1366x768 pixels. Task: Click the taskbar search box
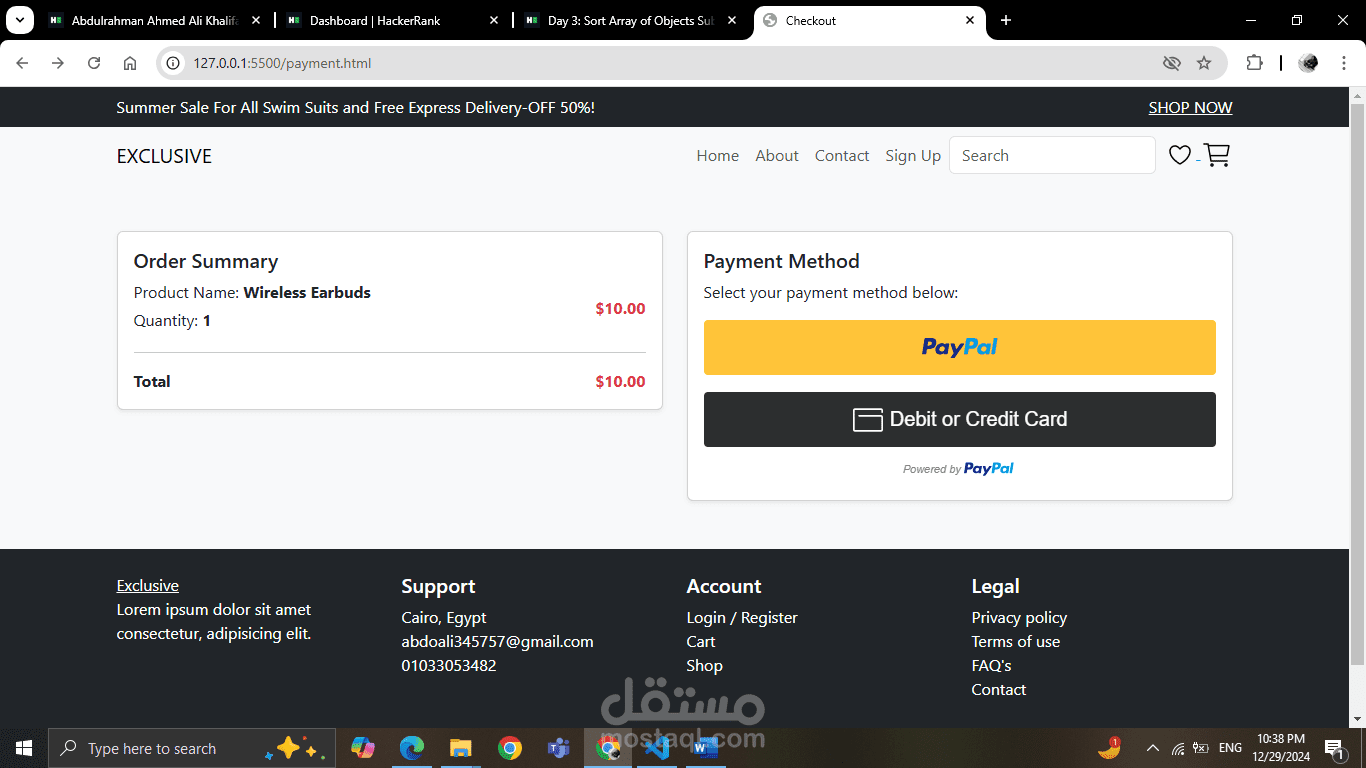point(192,748)
